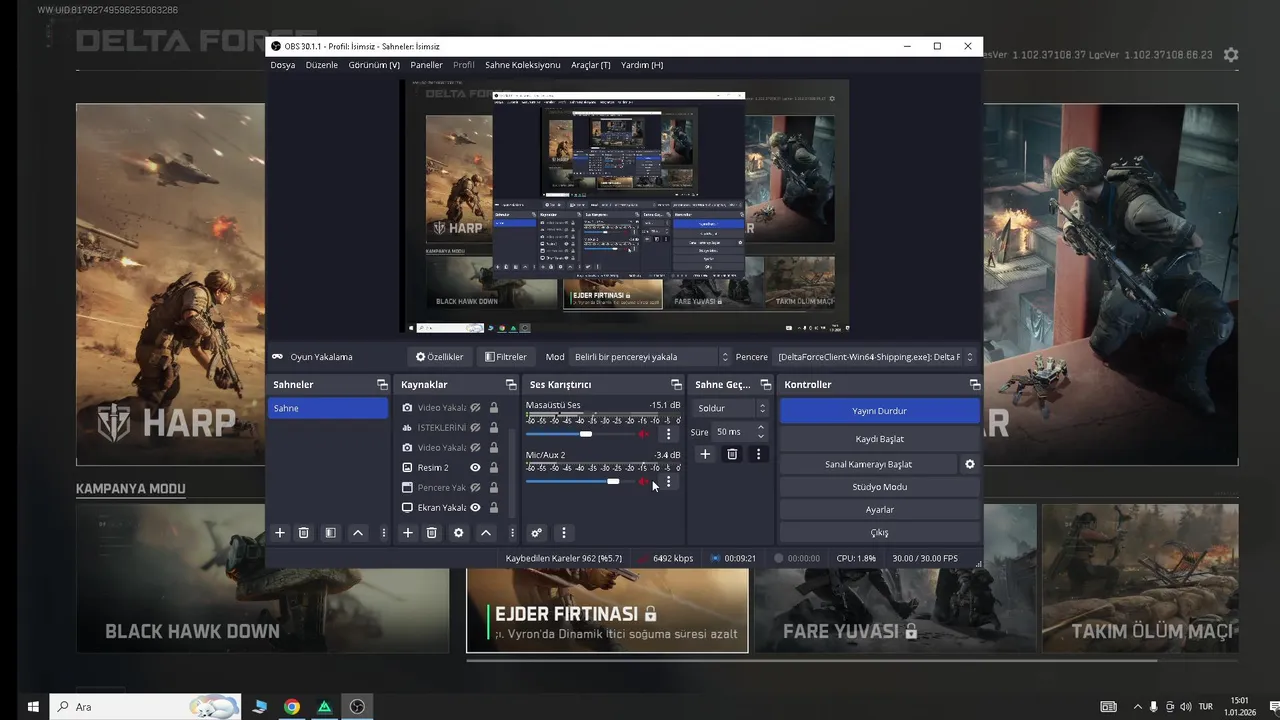Pop out the Ses Karıştırıcı panel

[677, 385]
